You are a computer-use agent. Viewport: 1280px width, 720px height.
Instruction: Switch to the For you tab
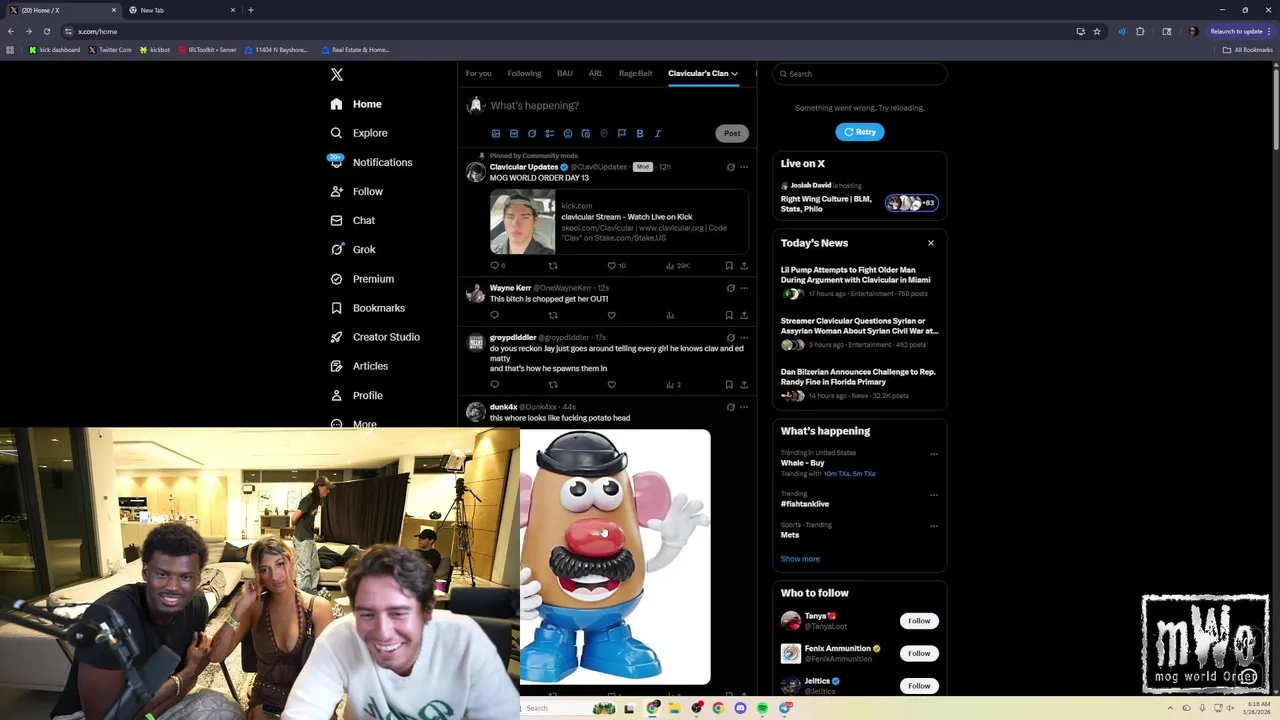(478, 73)
